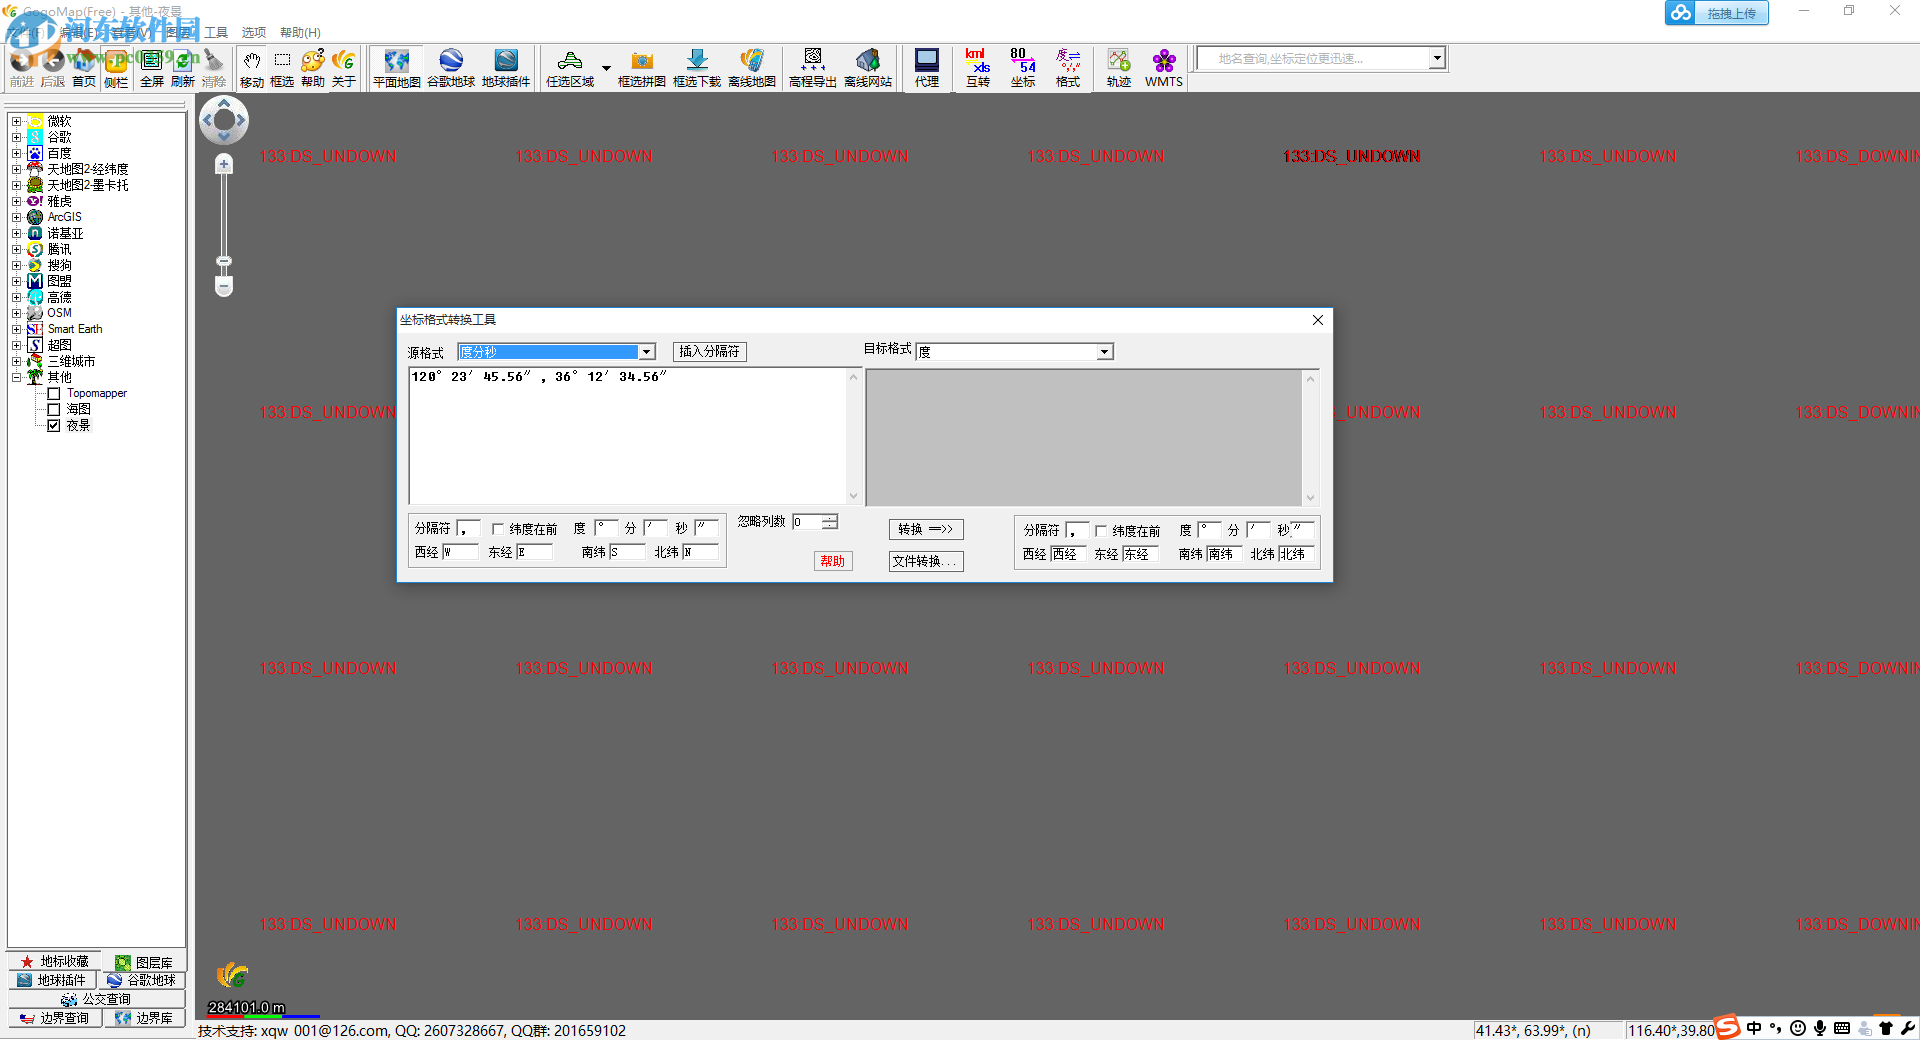
Task: Click the microphone icon in the IME bar
Action: click(x=1819, y=1028)
